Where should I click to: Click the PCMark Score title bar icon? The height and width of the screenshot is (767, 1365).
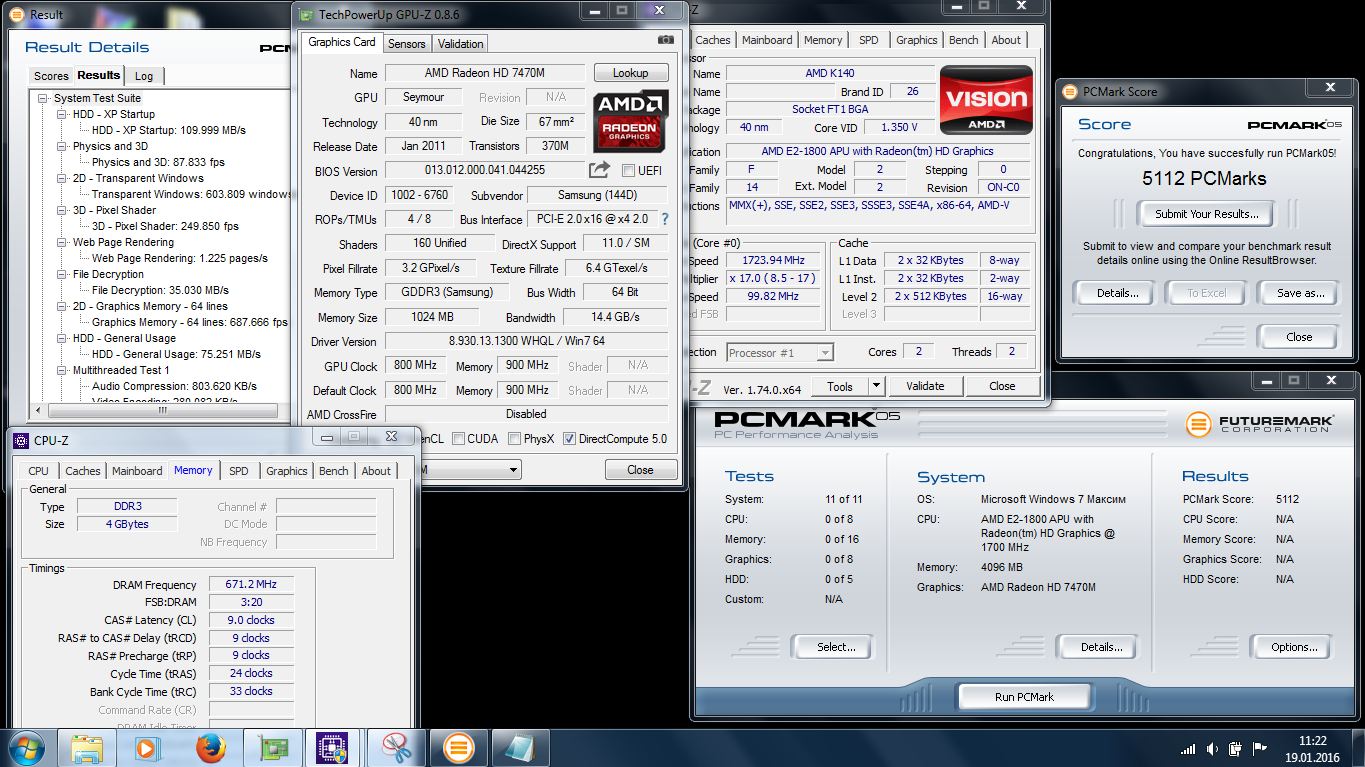pyautogui.click(x=1071, y=91)
